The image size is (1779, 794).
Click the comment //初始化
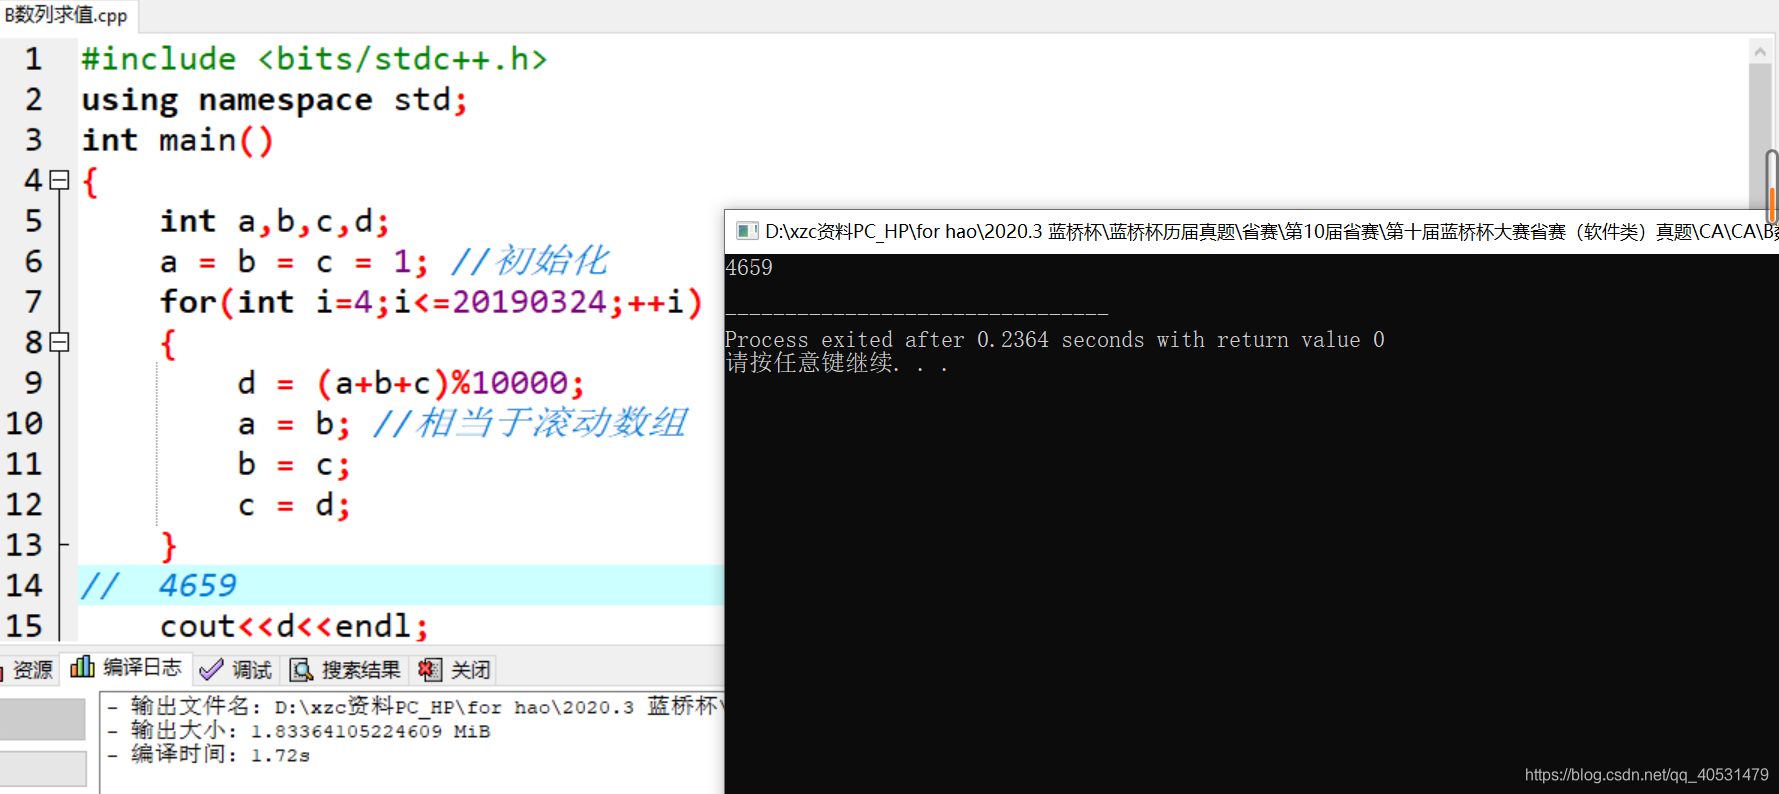[x=529, y=261]
